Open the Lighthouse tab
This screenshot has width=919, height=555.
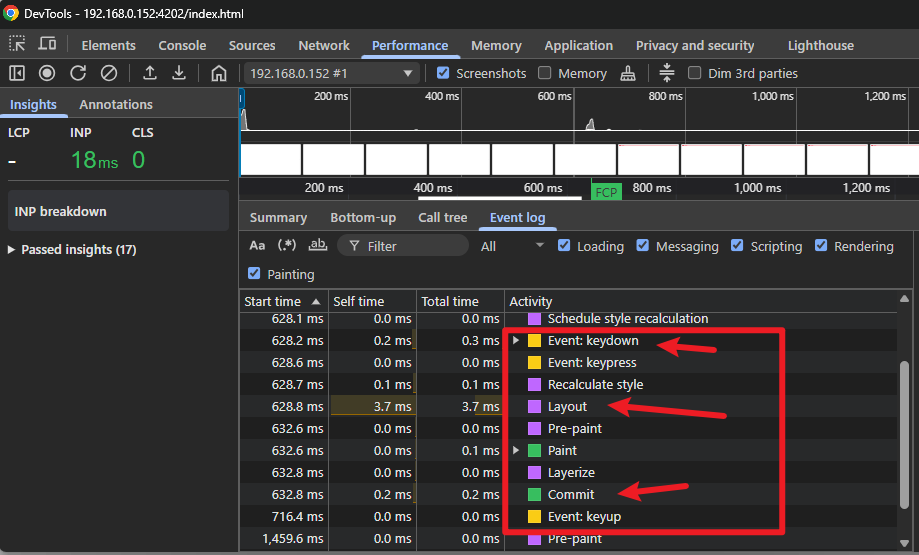(821, 45)
